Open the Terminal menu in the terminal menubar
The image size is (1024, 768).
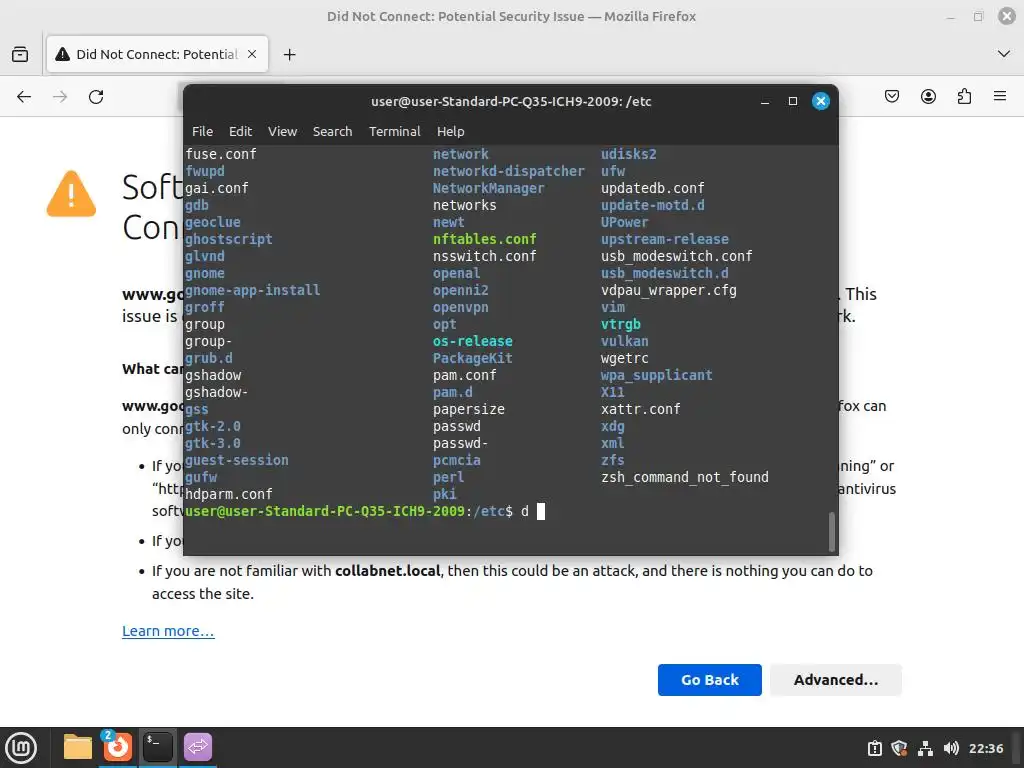pyautogui.click(x=394, y=131)
